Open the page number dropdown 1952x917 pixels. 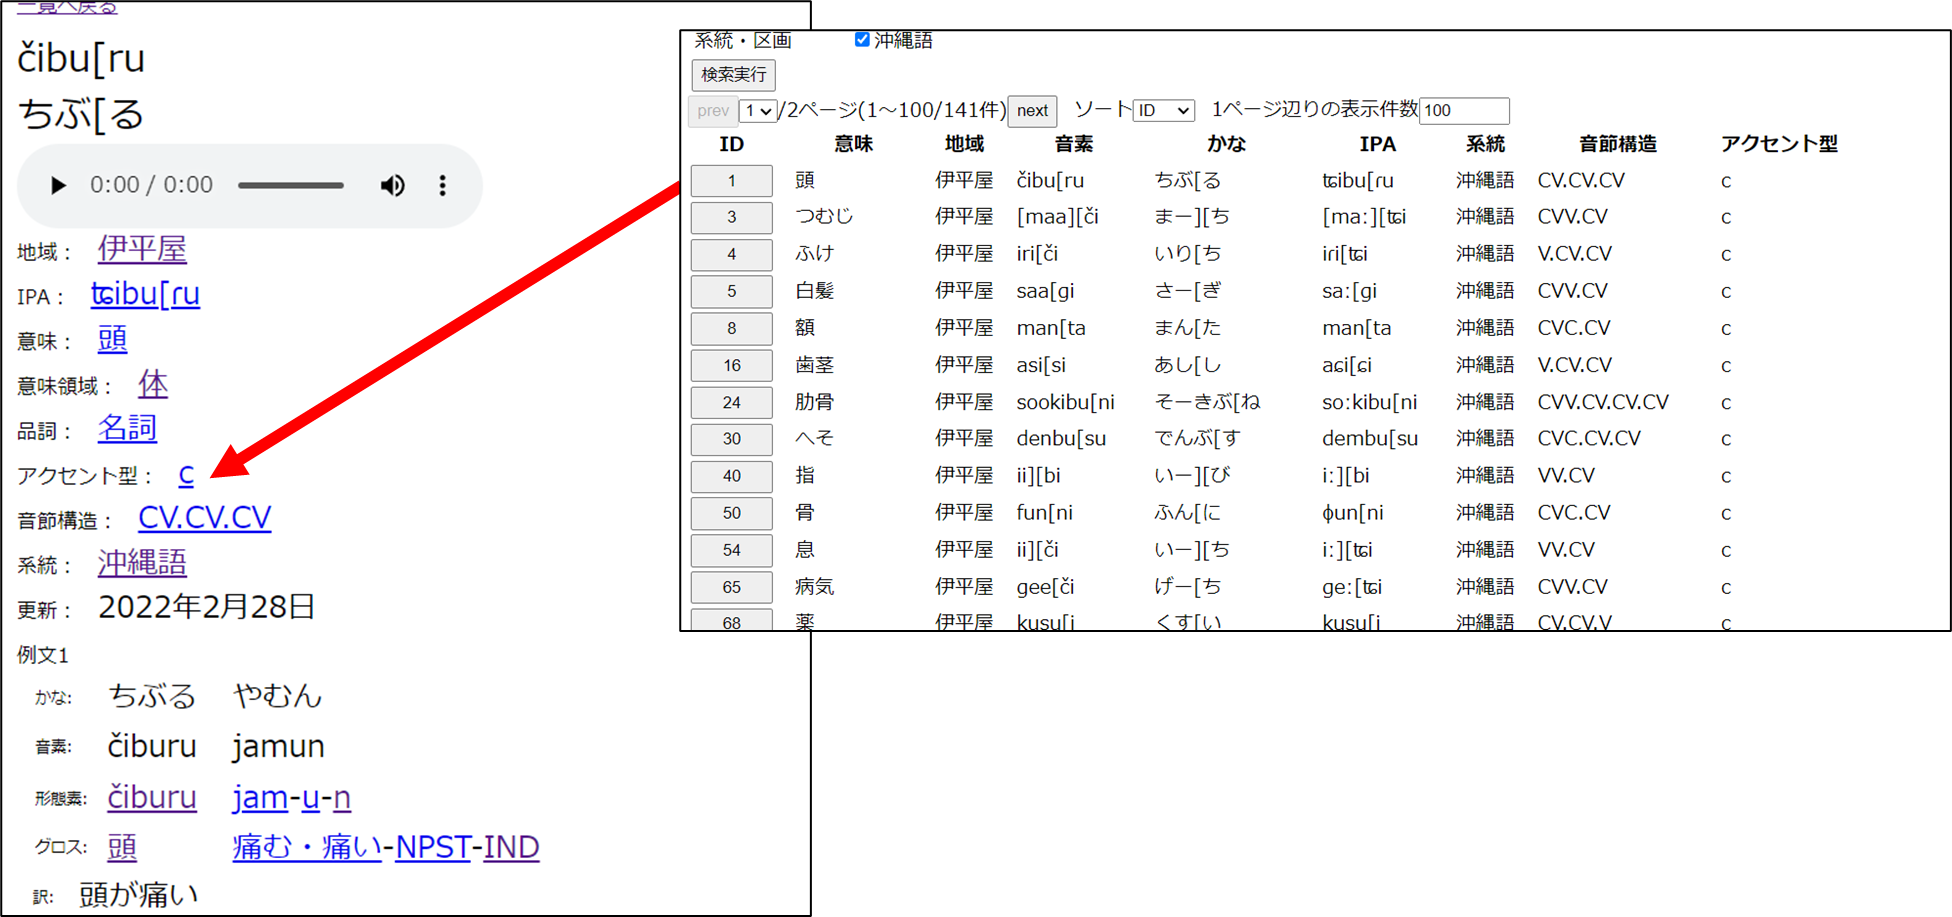758,111
